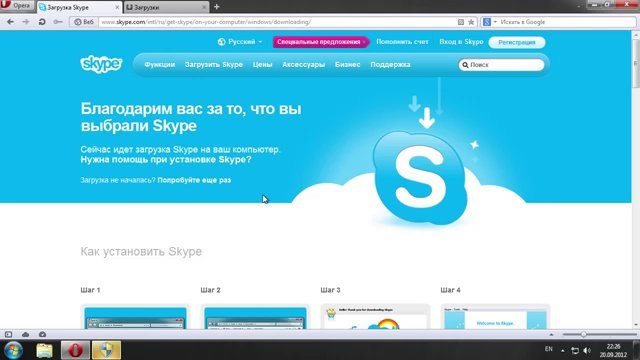Screen dimensions: 640x360
Task: Show hidden tray icons arrow
Action: (562, 350)
